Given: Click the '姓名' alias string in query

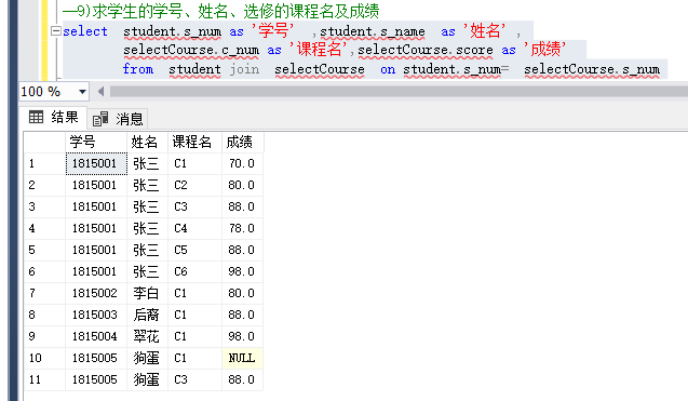Looking at the screenshot, I should pyautogui.click(x=484, y=31).
